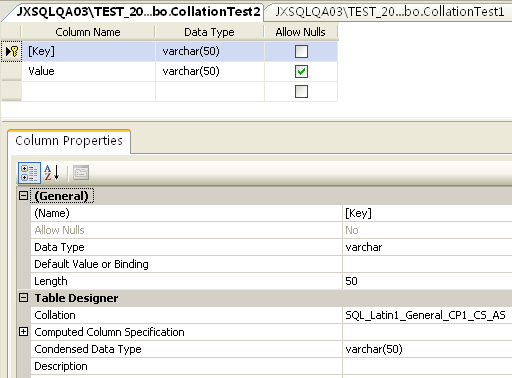The image size is (512, 378).
Task: Click varchar(50) data type for Value row
Action: click(x=210, y=71)
